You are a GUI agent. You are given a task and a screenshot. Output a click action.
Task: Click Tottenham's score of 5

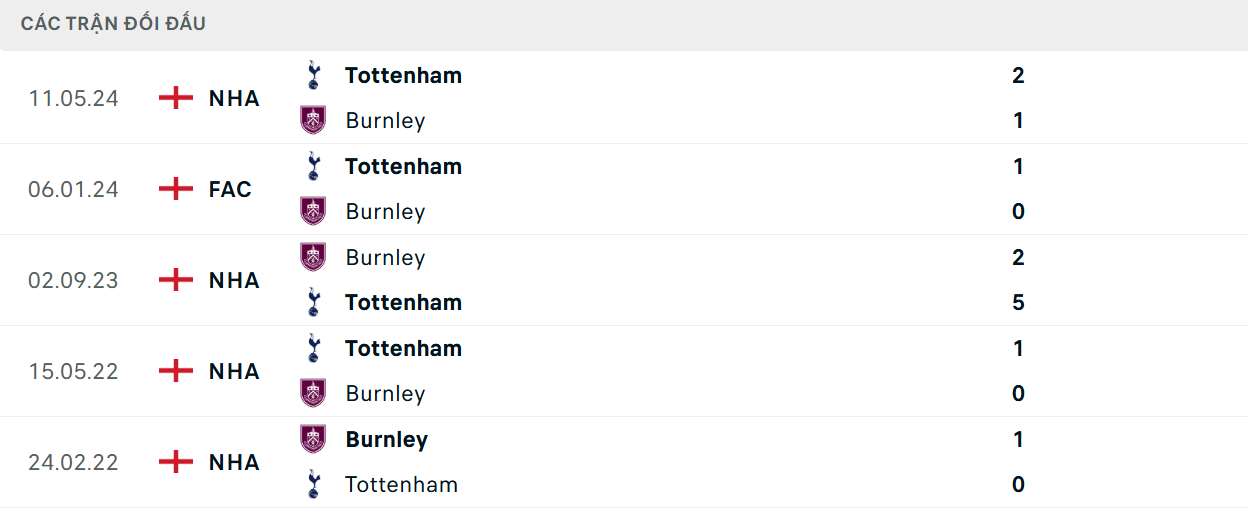pyautogui.click(x=1018, y=302)
